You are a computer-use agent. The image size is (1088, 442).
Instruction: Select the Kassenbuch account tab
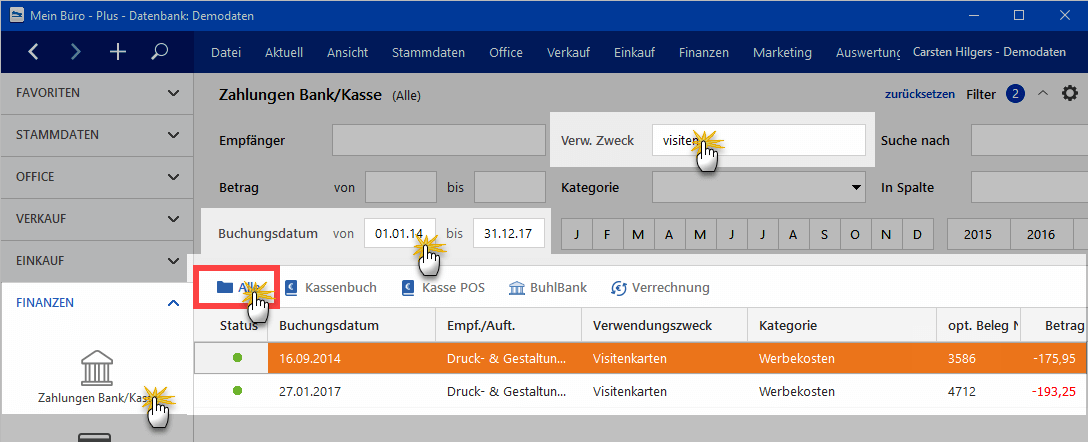pyautogui.click(x=330, y=287)
